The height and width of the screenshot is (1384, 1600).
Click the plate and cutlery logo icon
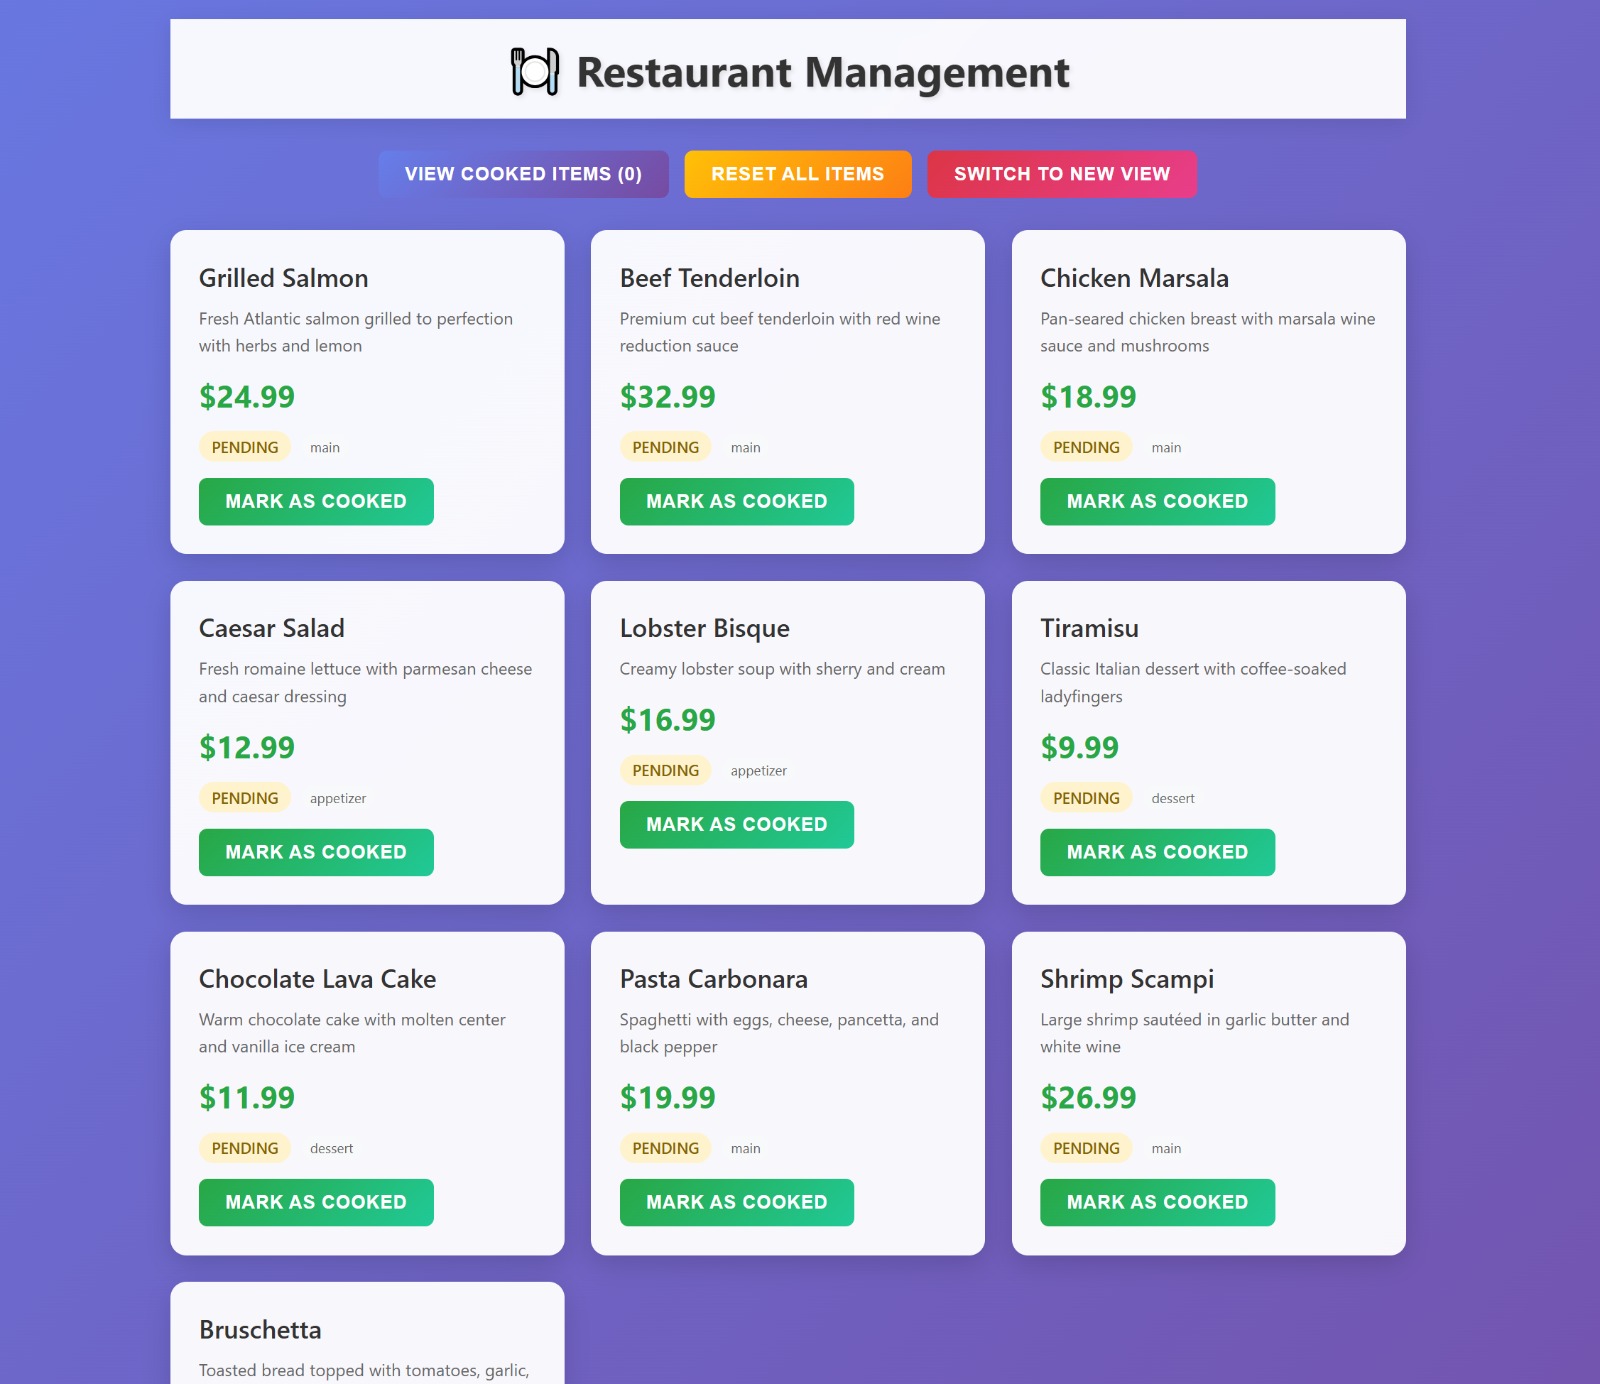pyautogui.click(x=535, y=72)
